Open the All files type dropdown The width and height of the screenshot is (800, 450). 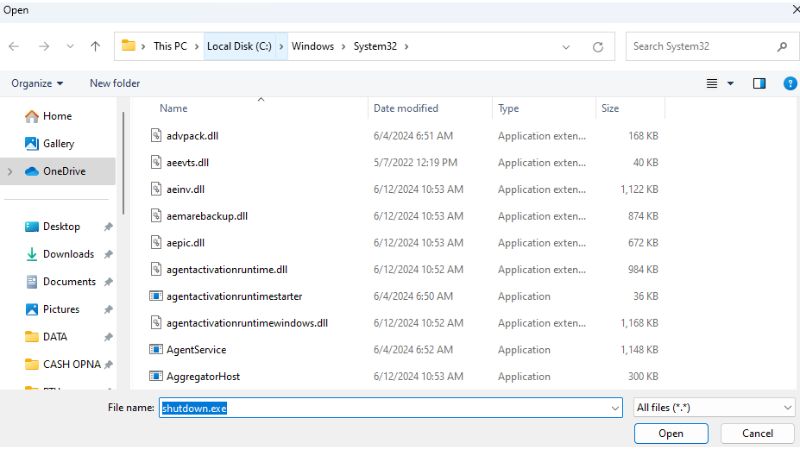[714, 408]
